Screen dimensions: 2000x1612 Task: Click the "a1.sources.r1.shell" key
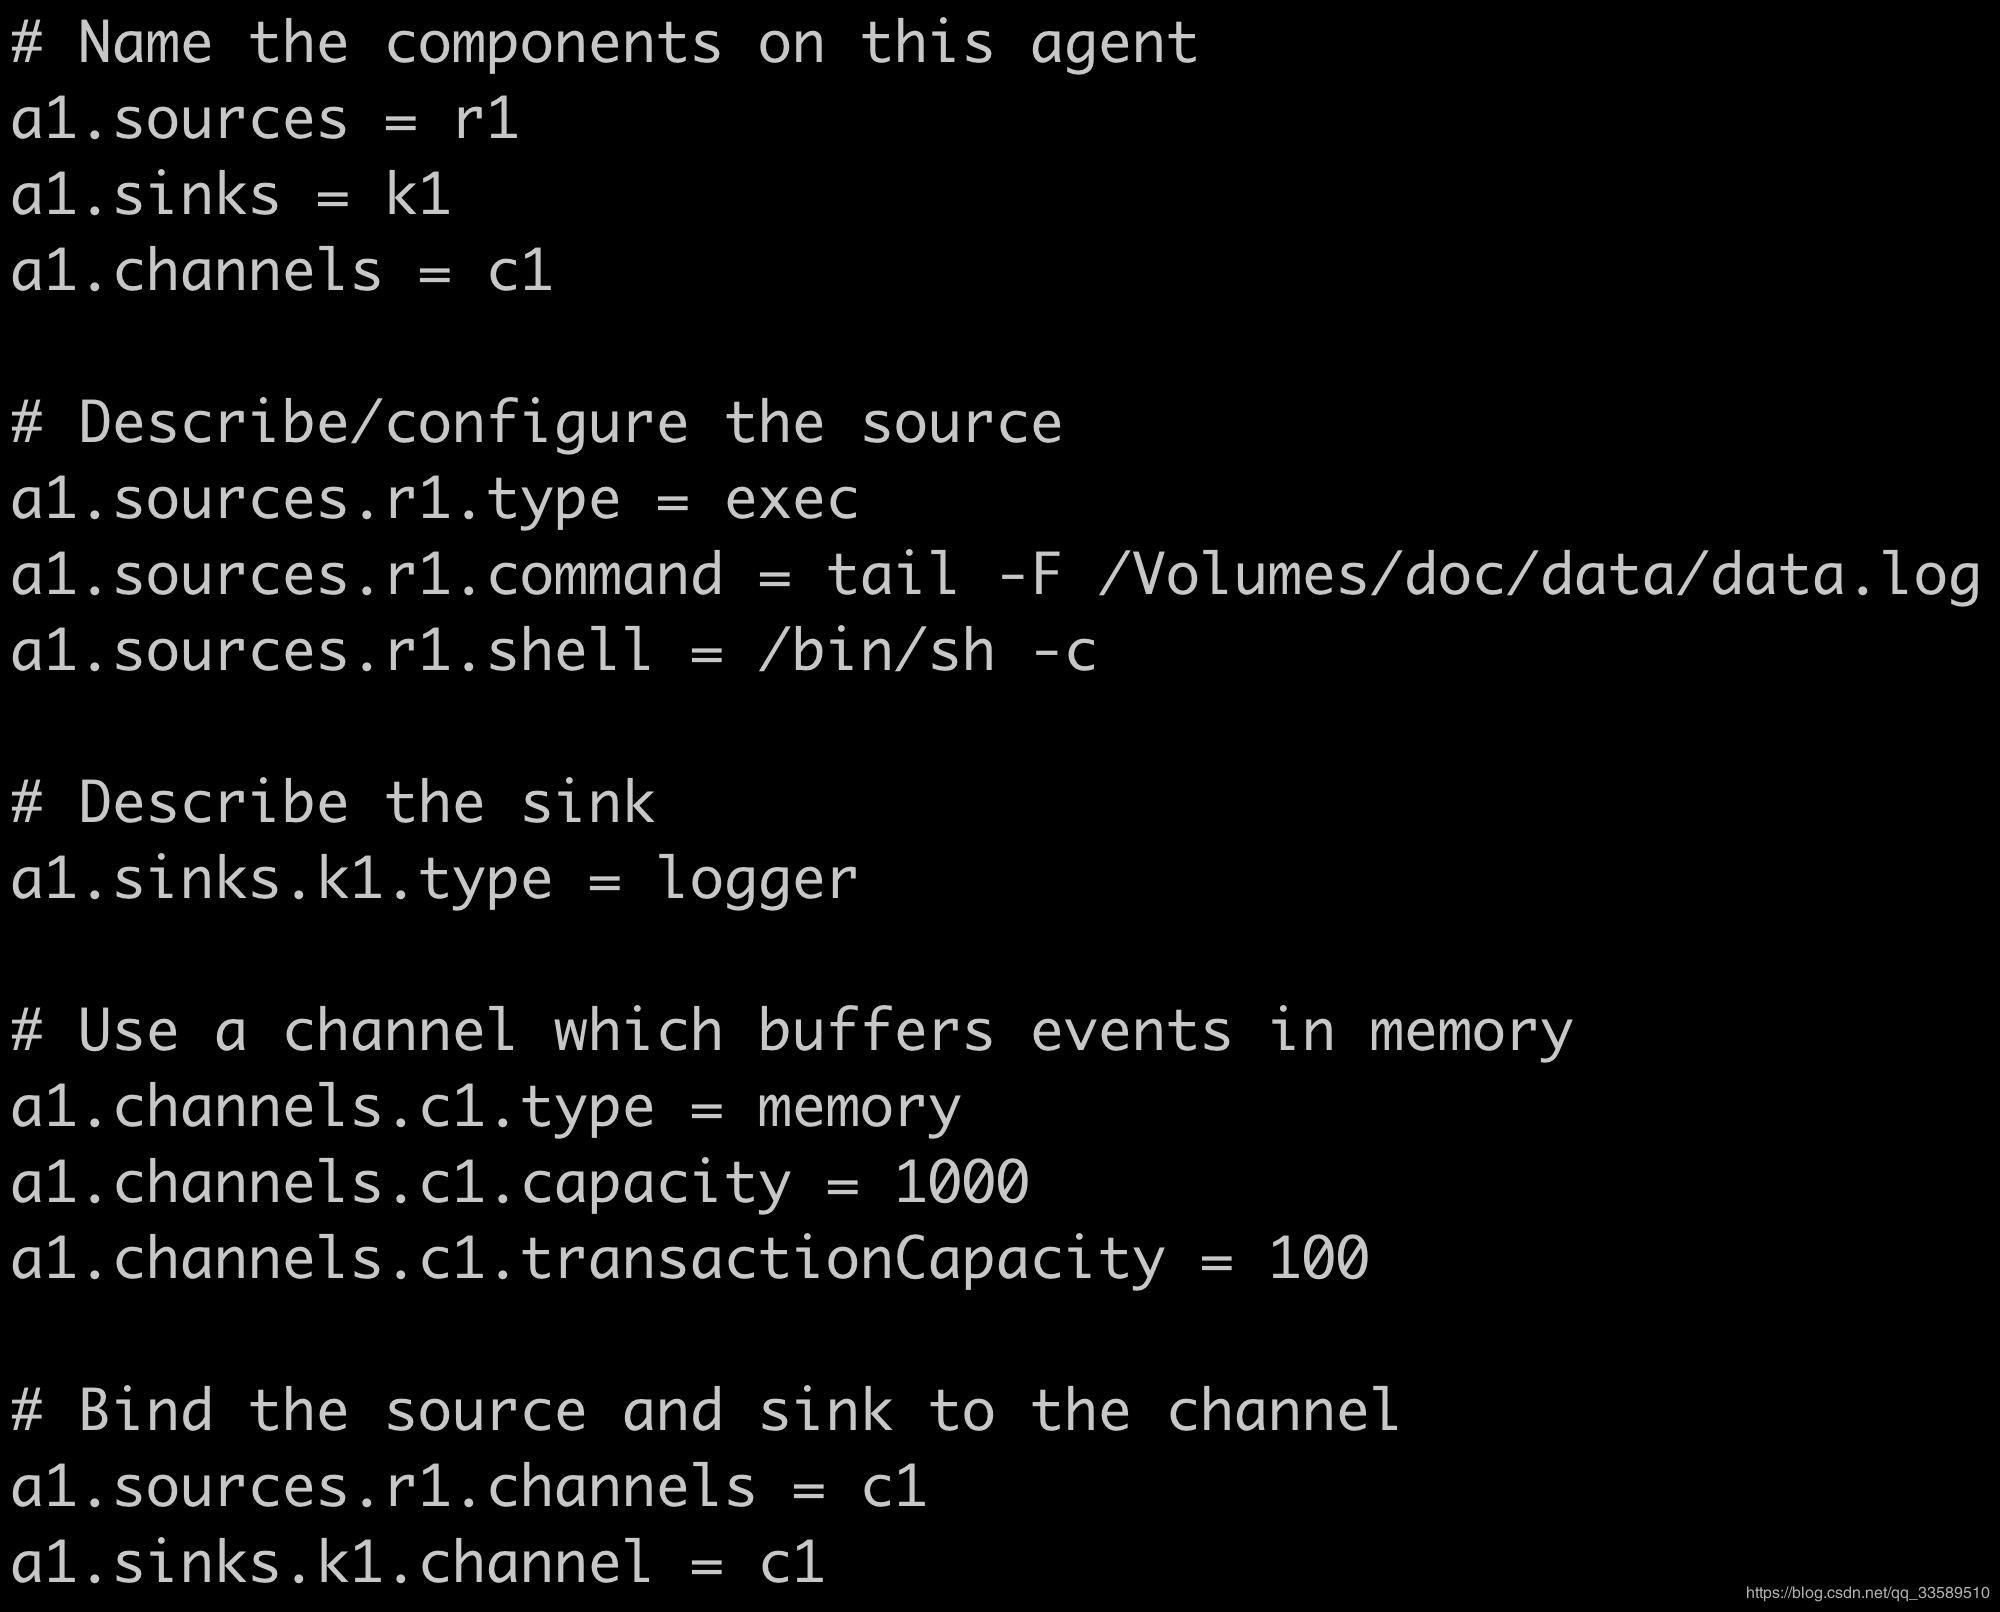click(x=332, y=652)
